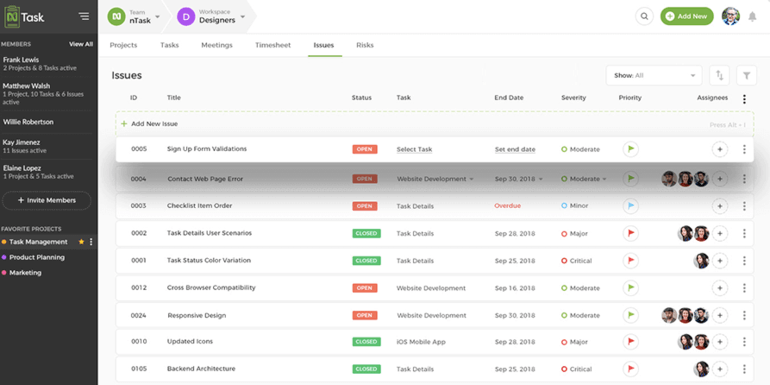Switch to the Risks tab
Screen dimensions: 770x385
click(365, 45)
